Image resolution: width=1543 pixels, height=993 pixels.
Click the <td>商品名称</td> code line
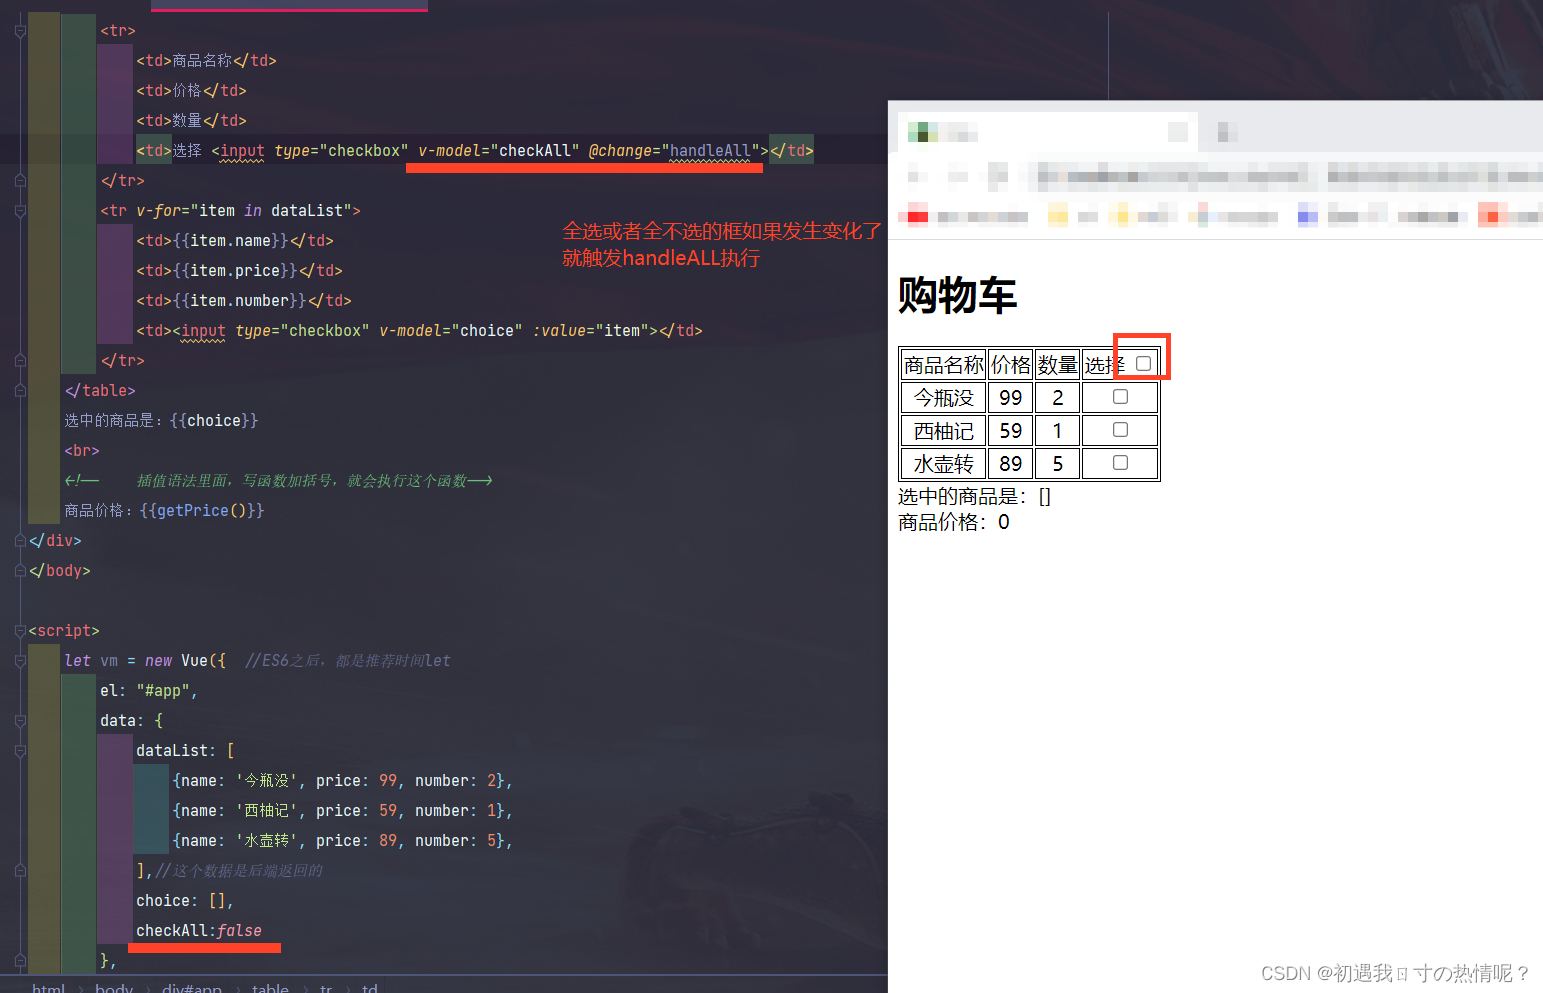[206, 61]
